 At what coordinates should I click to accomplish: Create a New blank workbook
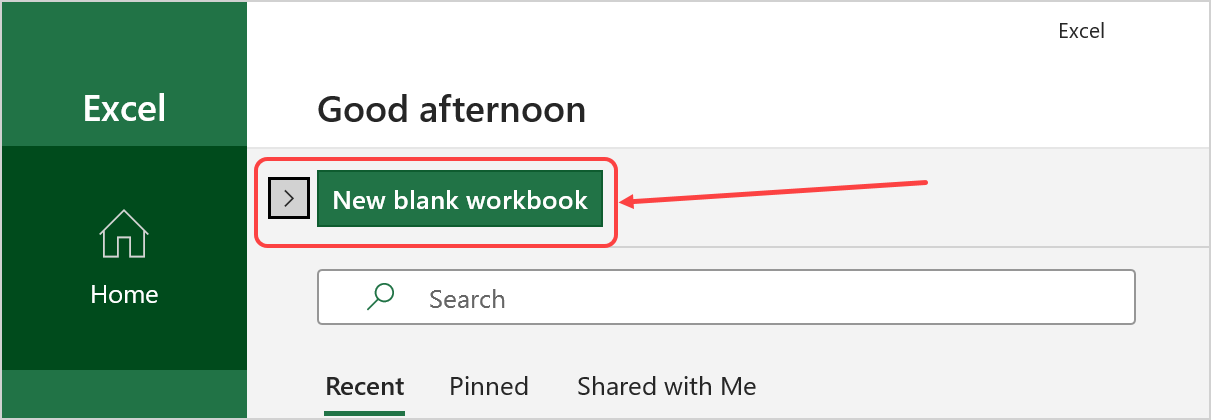click(460, 199)
